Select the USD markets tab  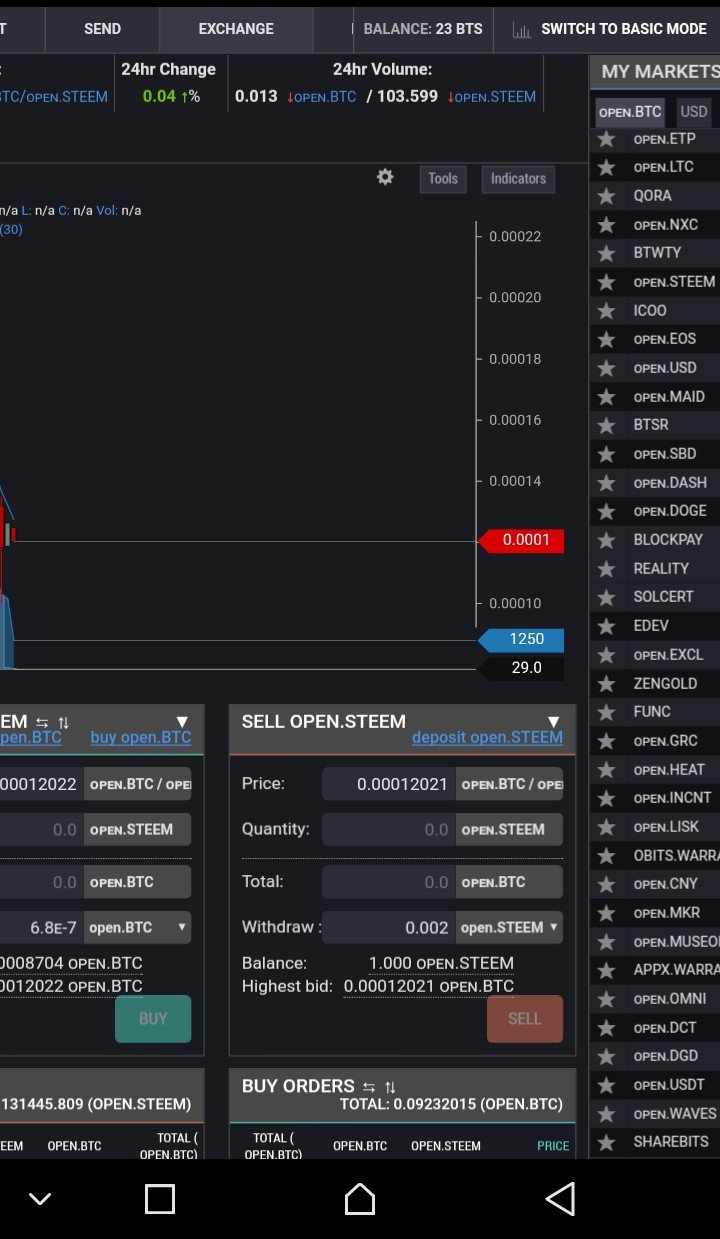(693, 112)
